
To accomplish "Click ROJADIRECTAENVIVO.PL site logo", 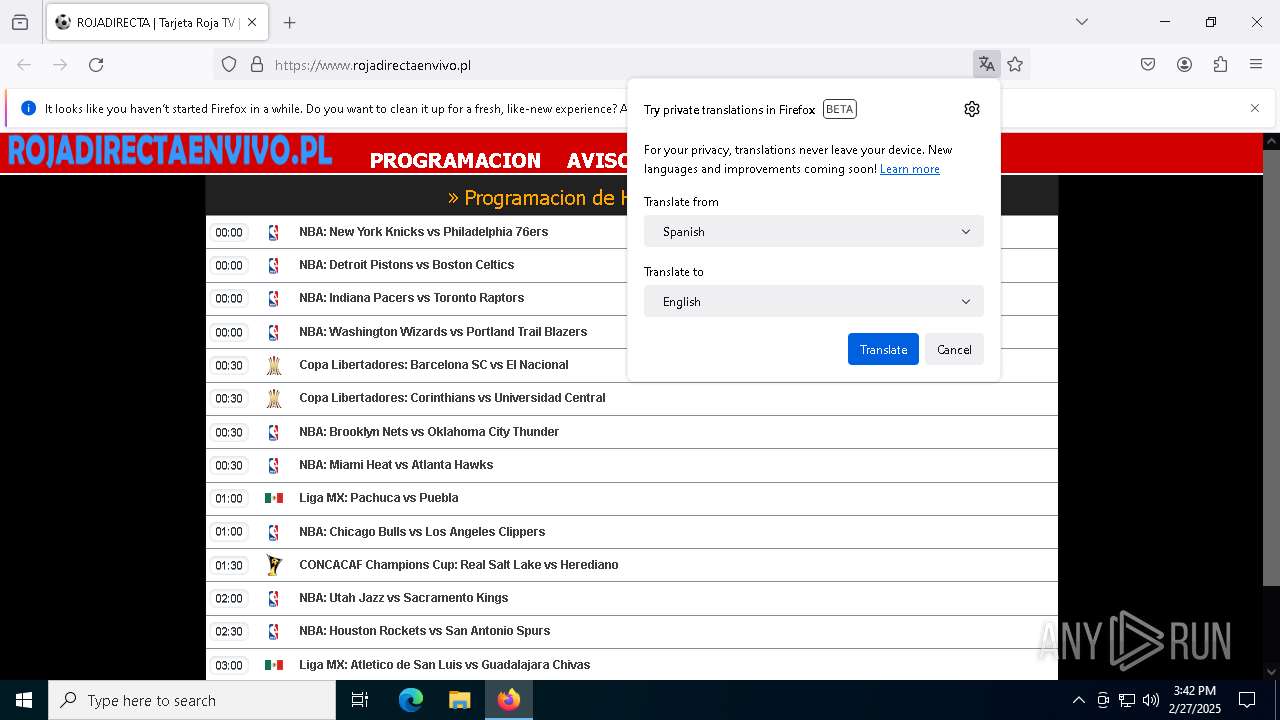I will tap(170, 151).
